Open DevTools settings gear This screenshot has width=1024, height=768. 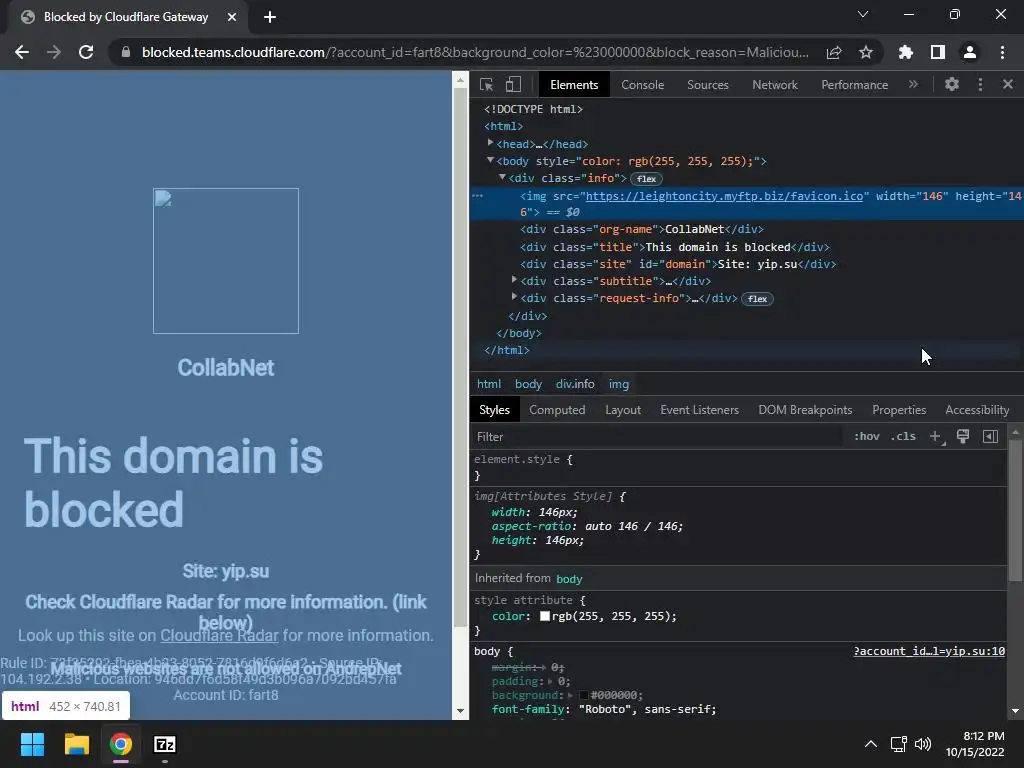click(x=952, y=84)
